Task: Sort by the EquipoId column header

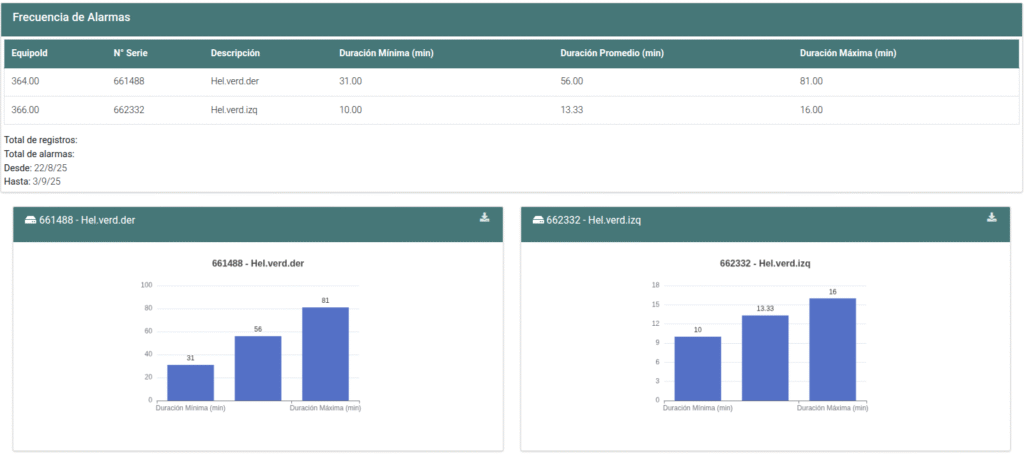Action: 30,53
